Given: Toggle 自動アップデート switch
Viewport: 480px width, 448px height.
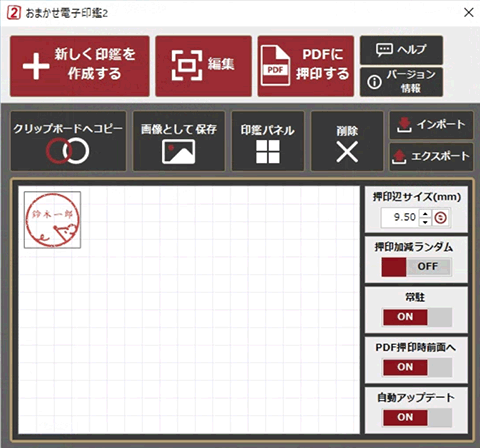Looking at the screenshot, I should tap(417, 418).
